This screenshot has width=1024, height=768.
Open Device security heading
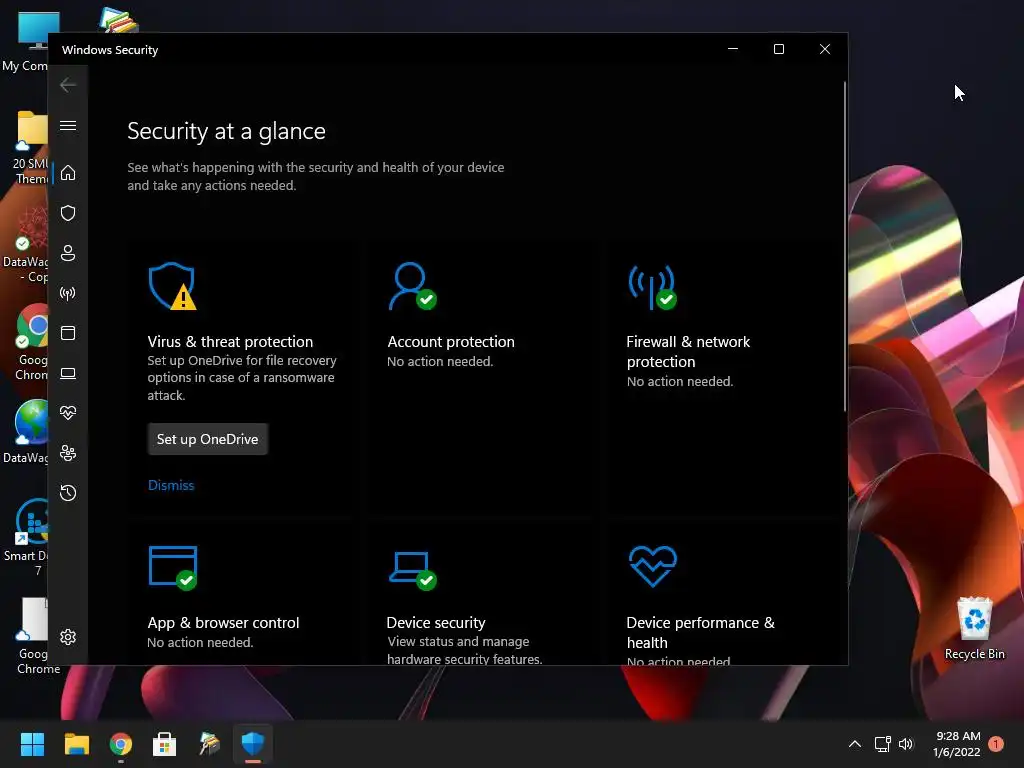click(x=436, y=623)
